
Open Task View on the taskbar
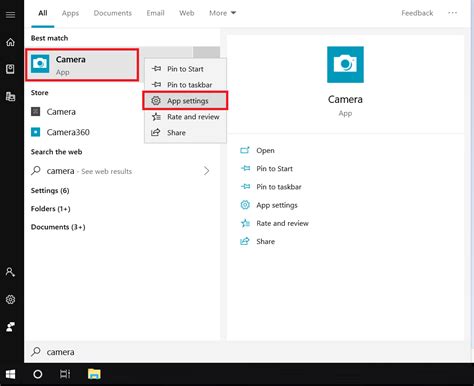65,374
